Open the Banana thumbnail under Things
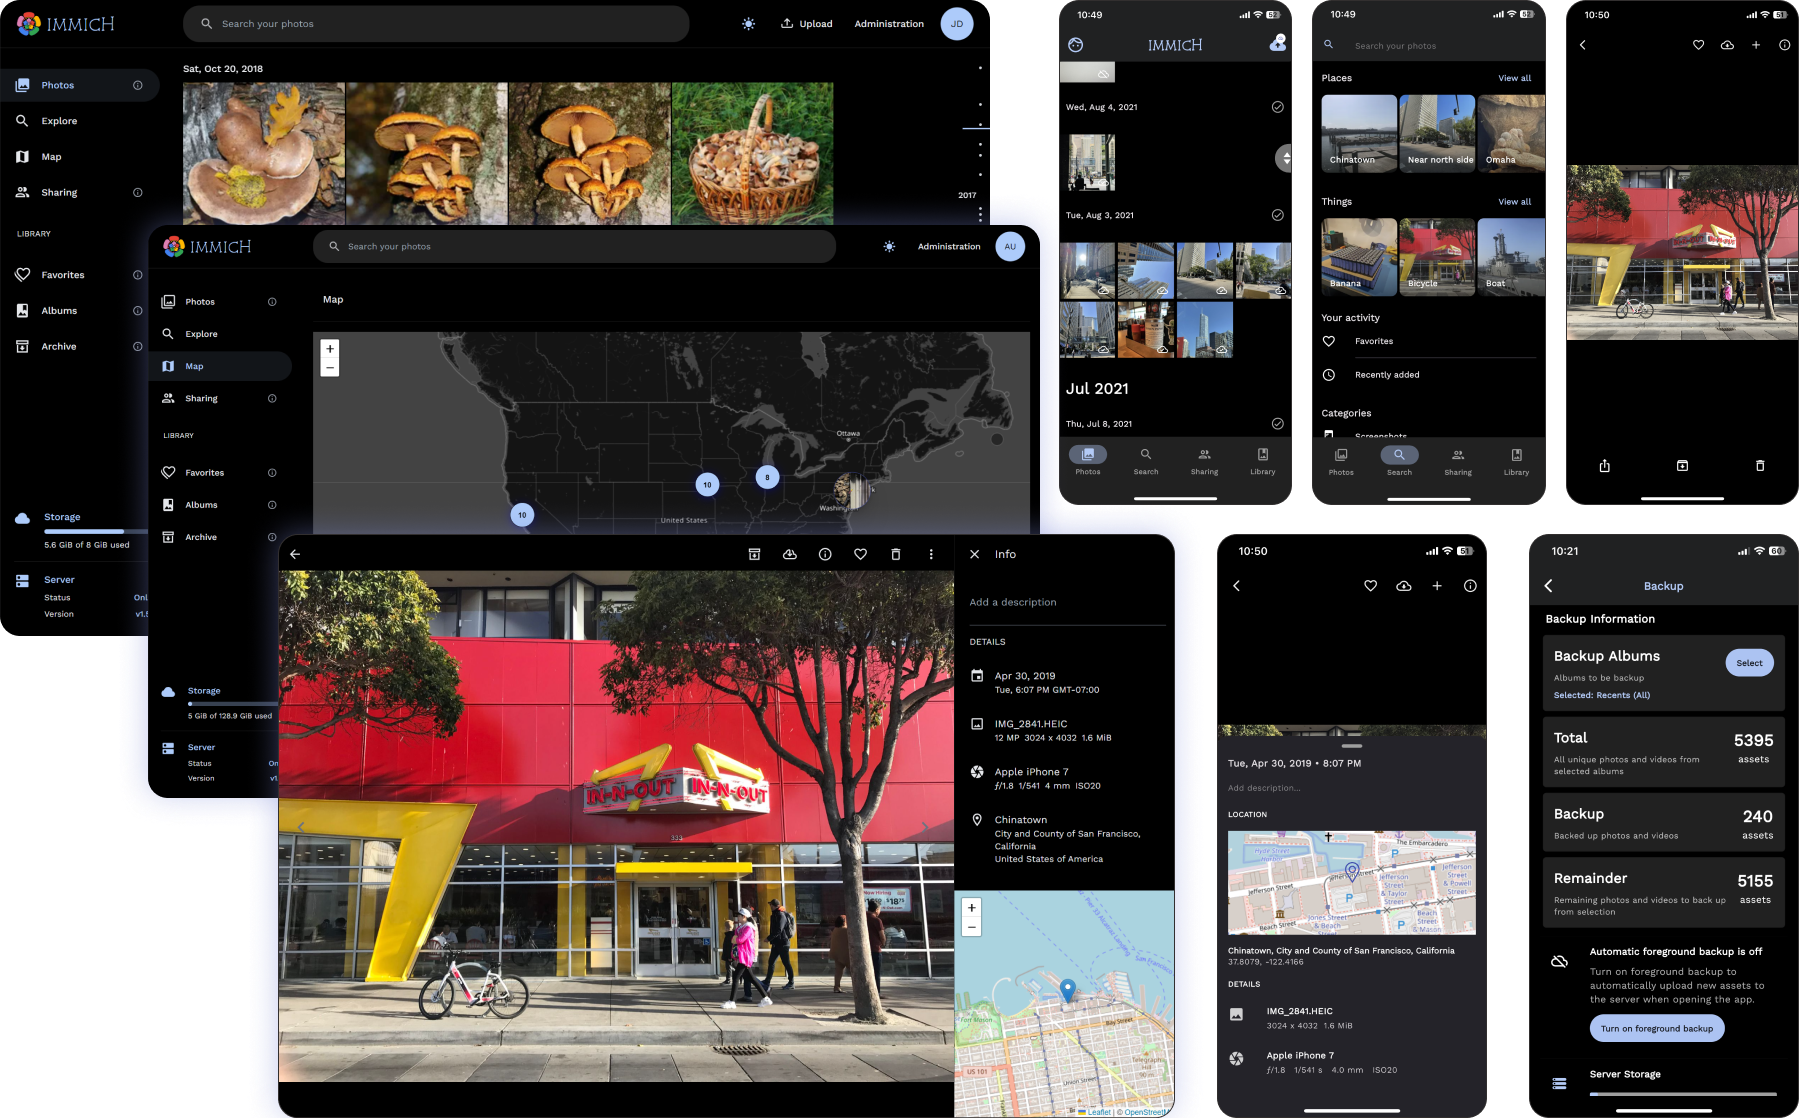This screenshot has height=1118, width=1799. point(1357,256)
